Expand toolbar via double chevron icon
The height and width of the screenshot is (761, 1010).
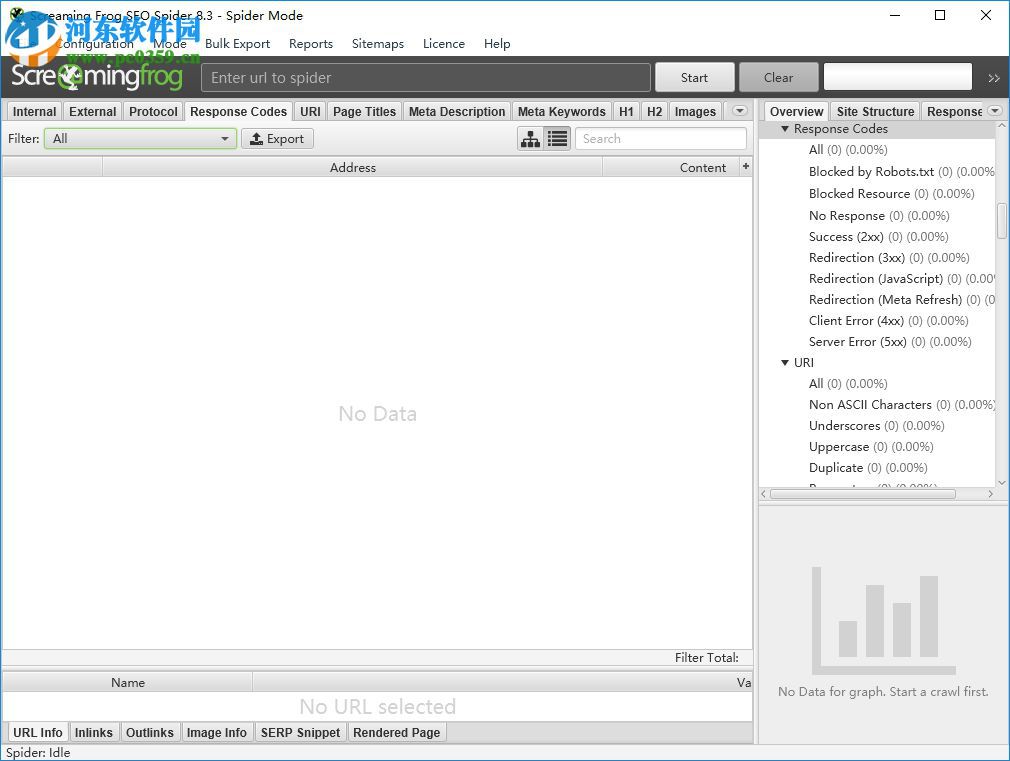click(994, 78)
